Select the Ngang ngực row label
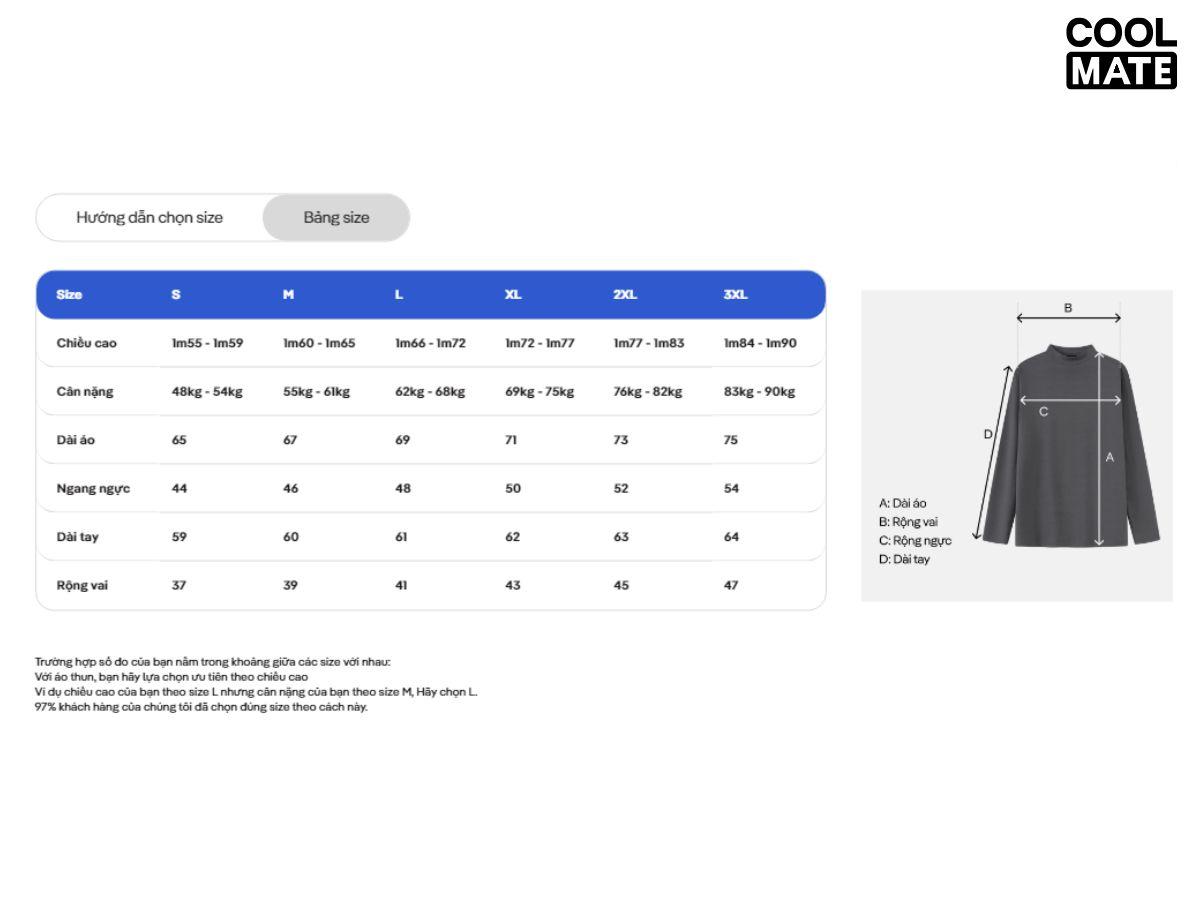 (x=93, y=489)
